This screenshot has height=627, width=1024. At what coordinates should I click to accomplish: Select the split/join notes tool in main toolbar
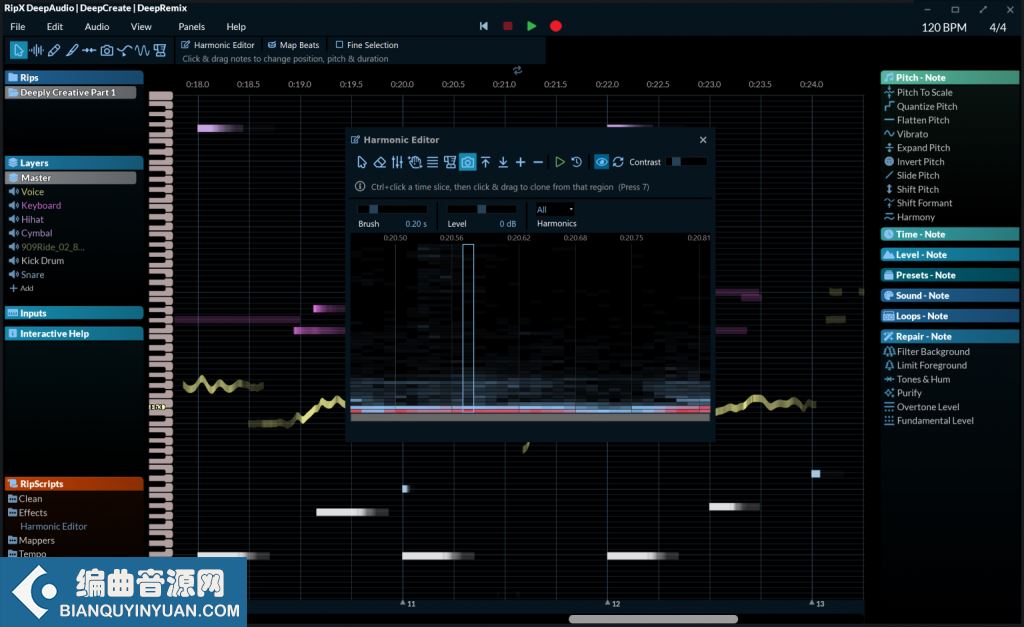tap(89, 50)
